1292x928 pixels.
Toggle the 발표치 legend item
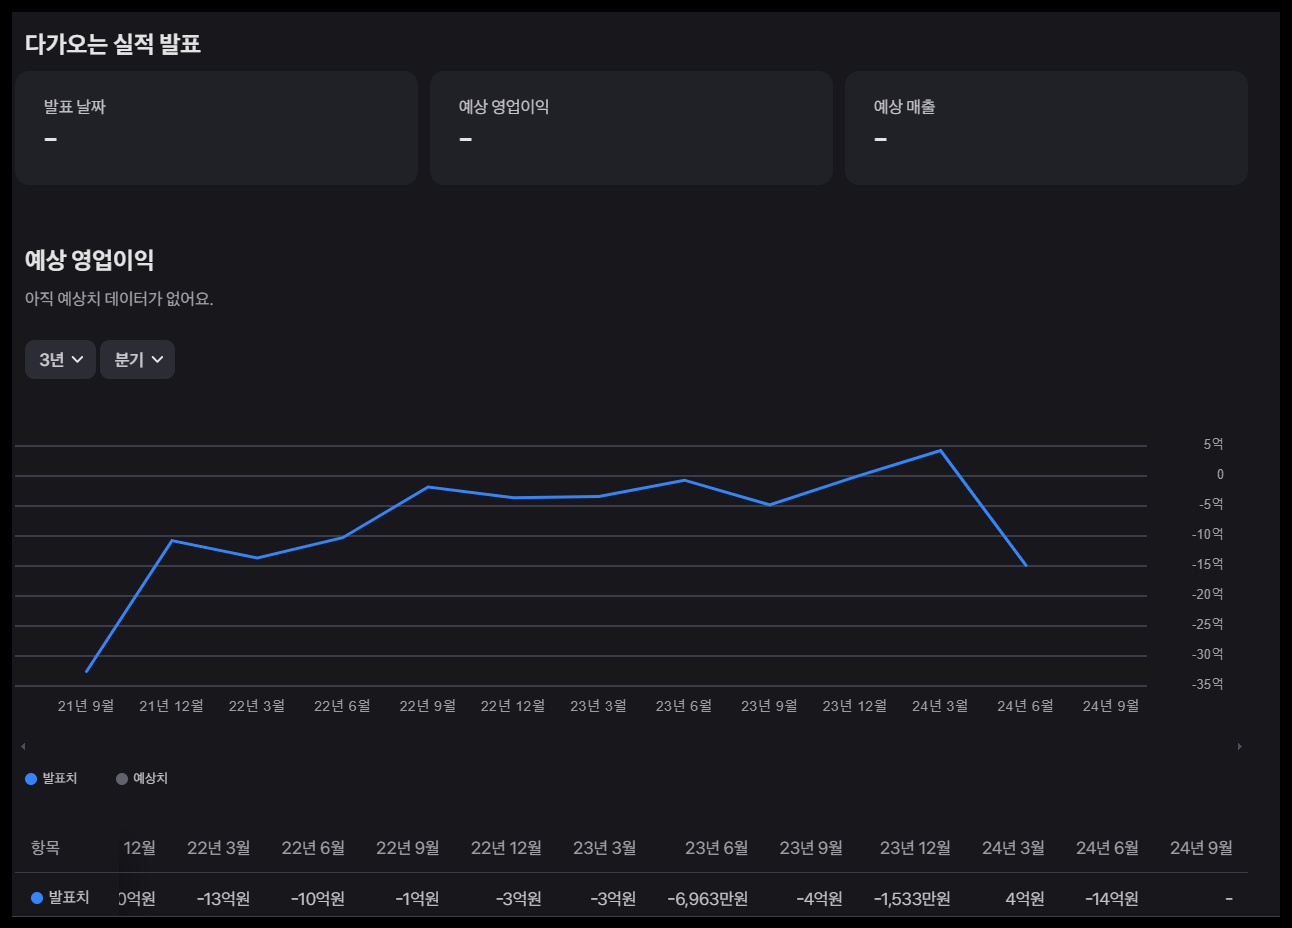pyautogui.click(x=51, y=778)
